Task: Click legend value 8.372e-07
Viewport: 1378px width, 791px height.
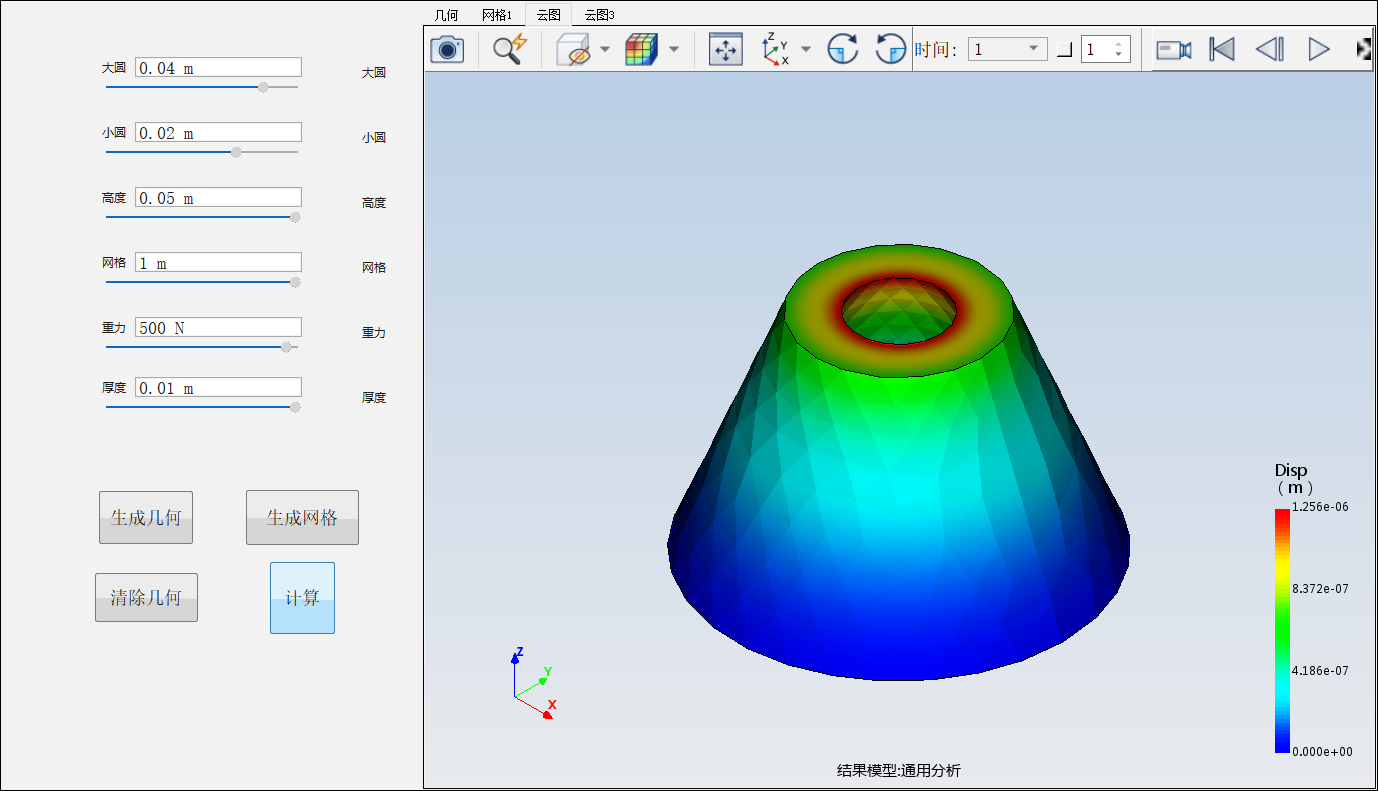Action: pyautogui.click(x=1320, y=589)
